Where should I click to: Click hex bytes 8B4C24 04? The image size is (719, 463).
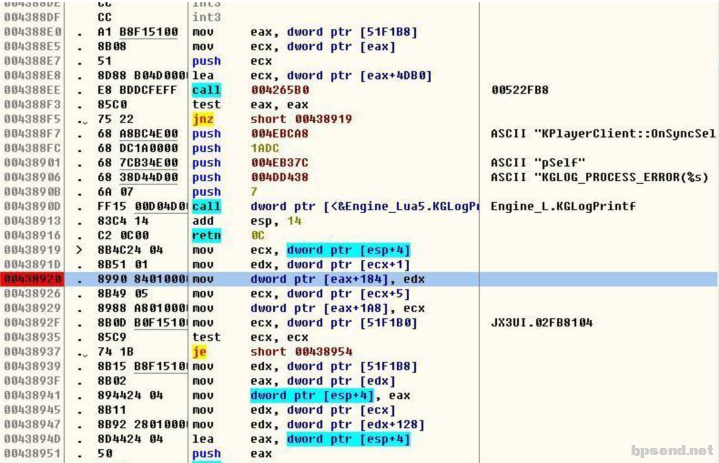[x=130, y=250]
